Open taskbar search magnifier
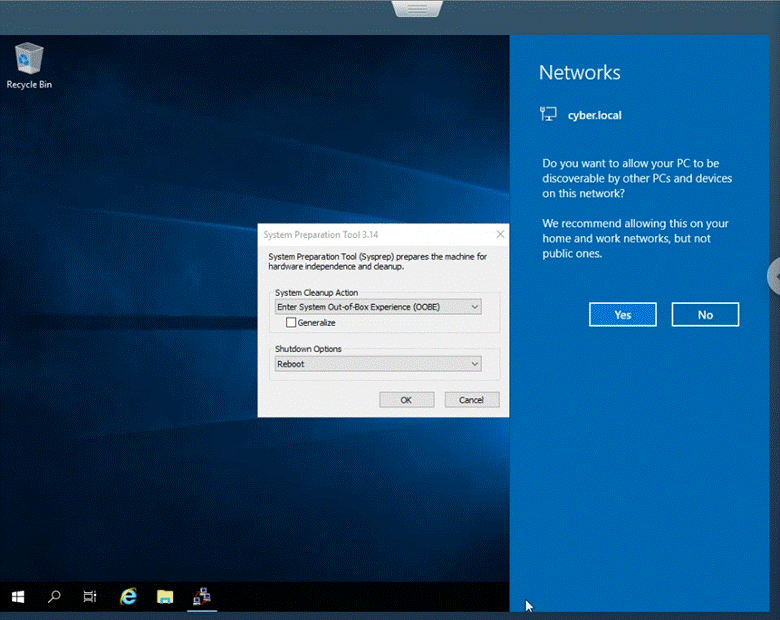This screenshot has width=780, height=620. point(54,597)
